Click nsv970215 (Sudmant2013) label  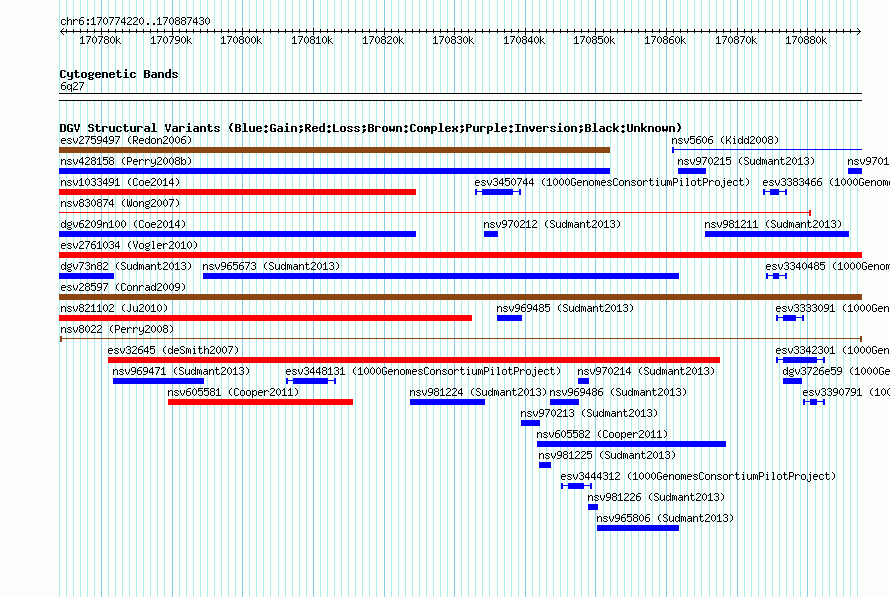(746, 161)
